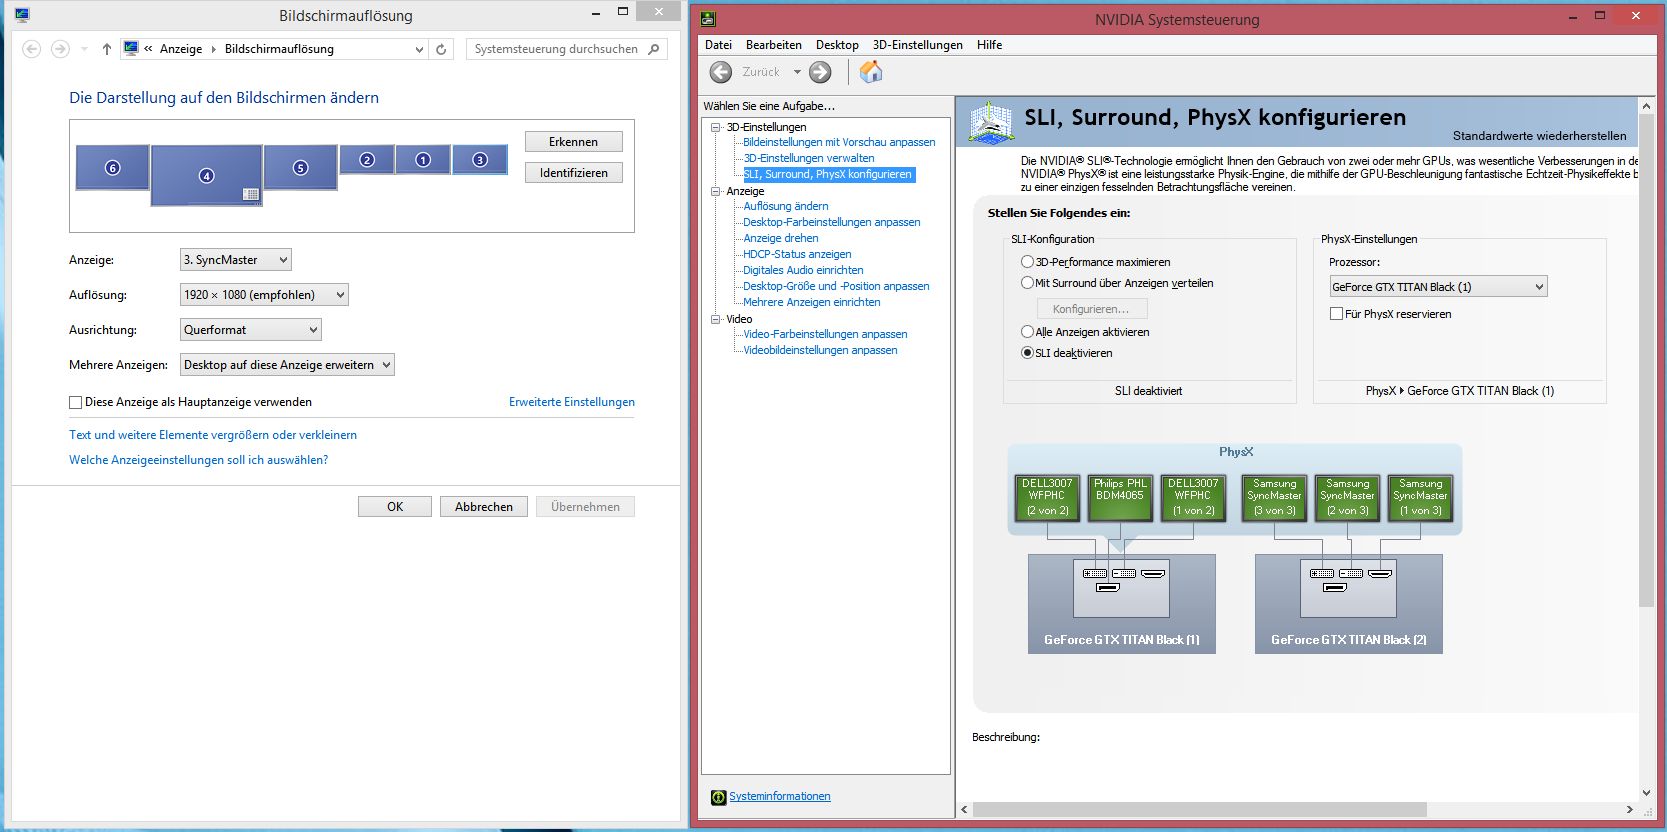Open the Bearbeiten menu
1667x832 pixels.
774,45
